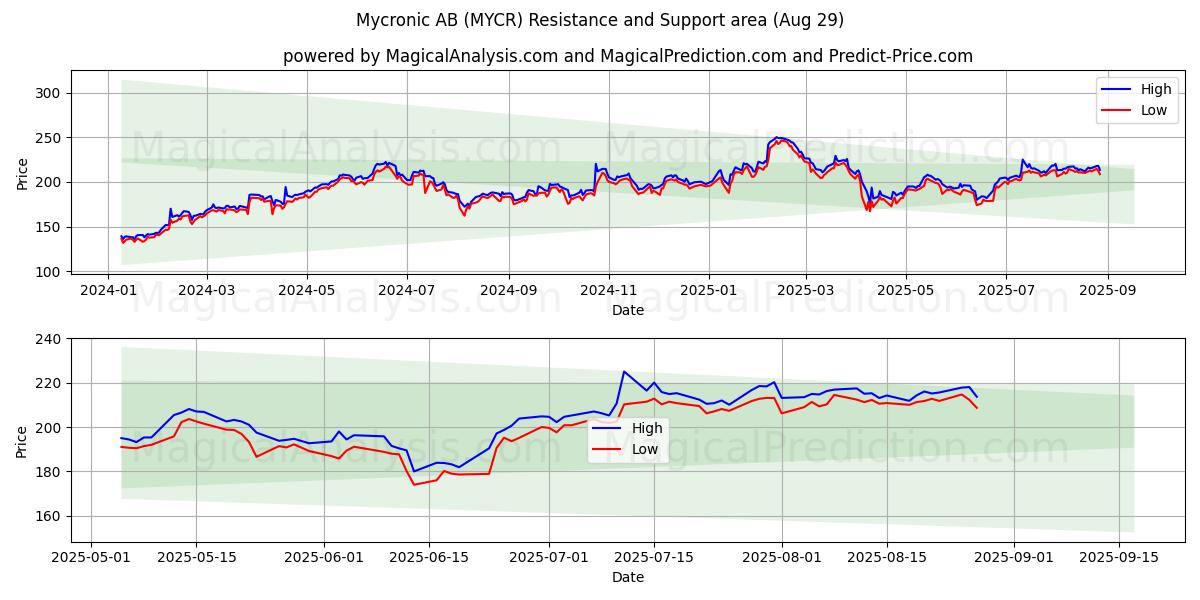Select the 2025-08-01 tick label on the bottom chart
Viewport: 1200px width, 600px height.
point(781,558)
